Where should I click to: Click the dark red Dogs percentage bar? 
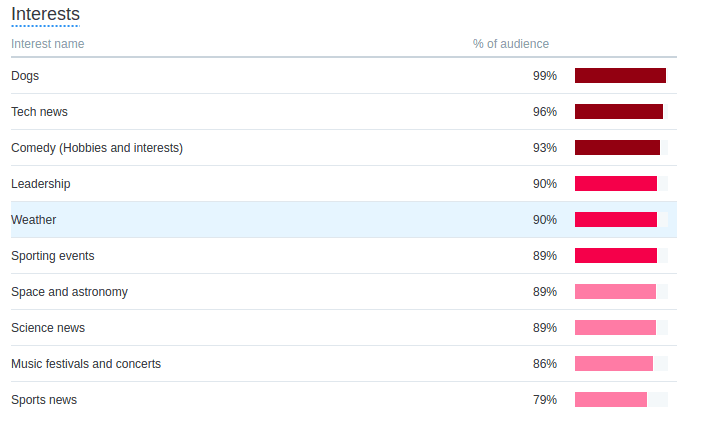[621, 76]
